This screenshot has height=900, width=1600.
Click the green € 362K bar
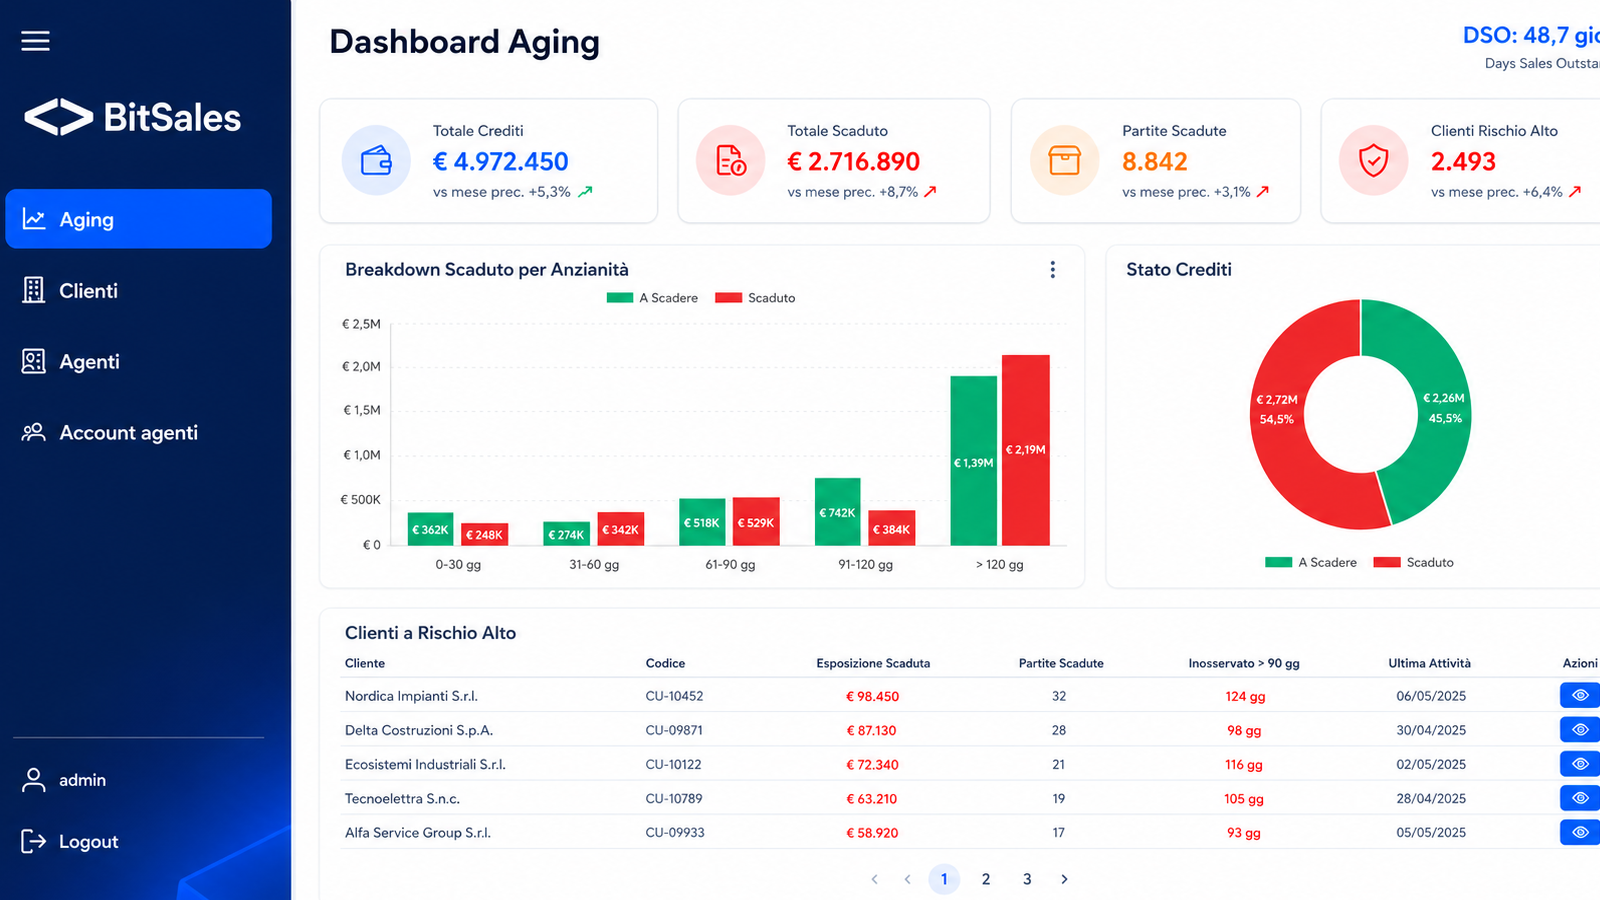coord(430,529)
